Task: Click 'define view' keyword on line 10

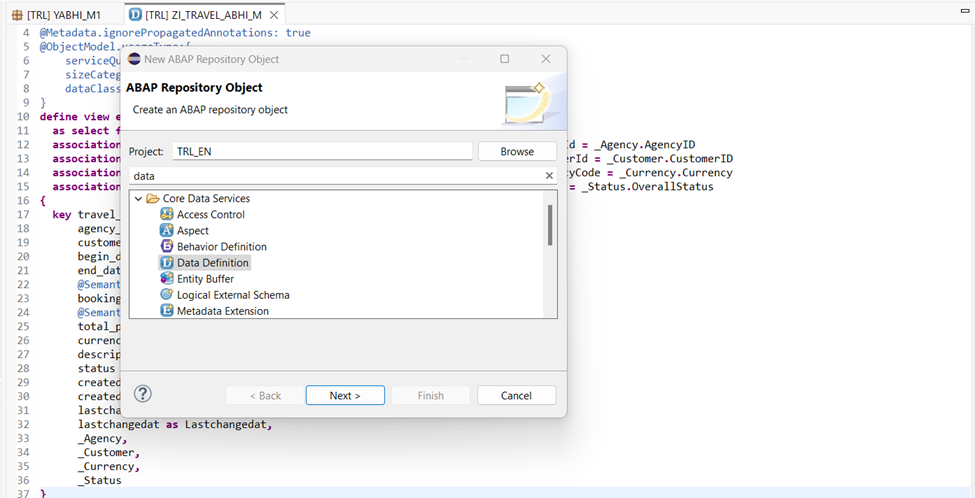Action: [75, 117]
